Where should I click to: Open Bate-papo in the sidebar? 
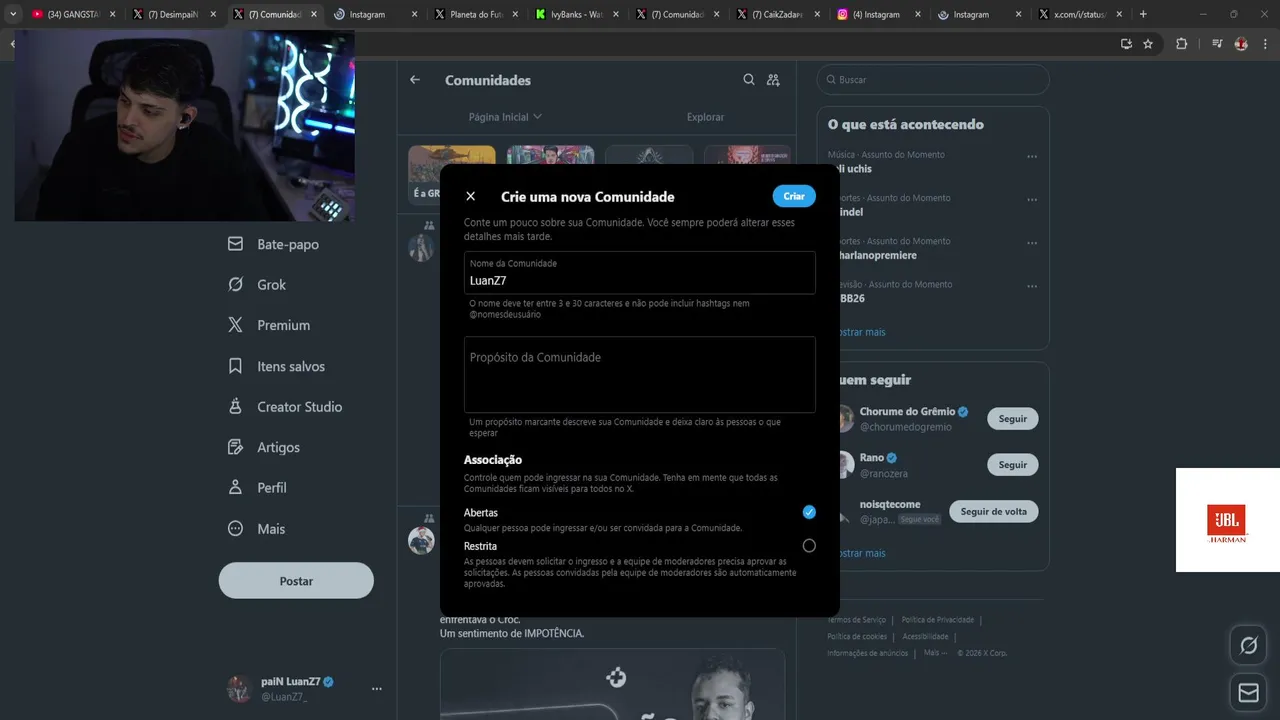(x=273, y=244)
